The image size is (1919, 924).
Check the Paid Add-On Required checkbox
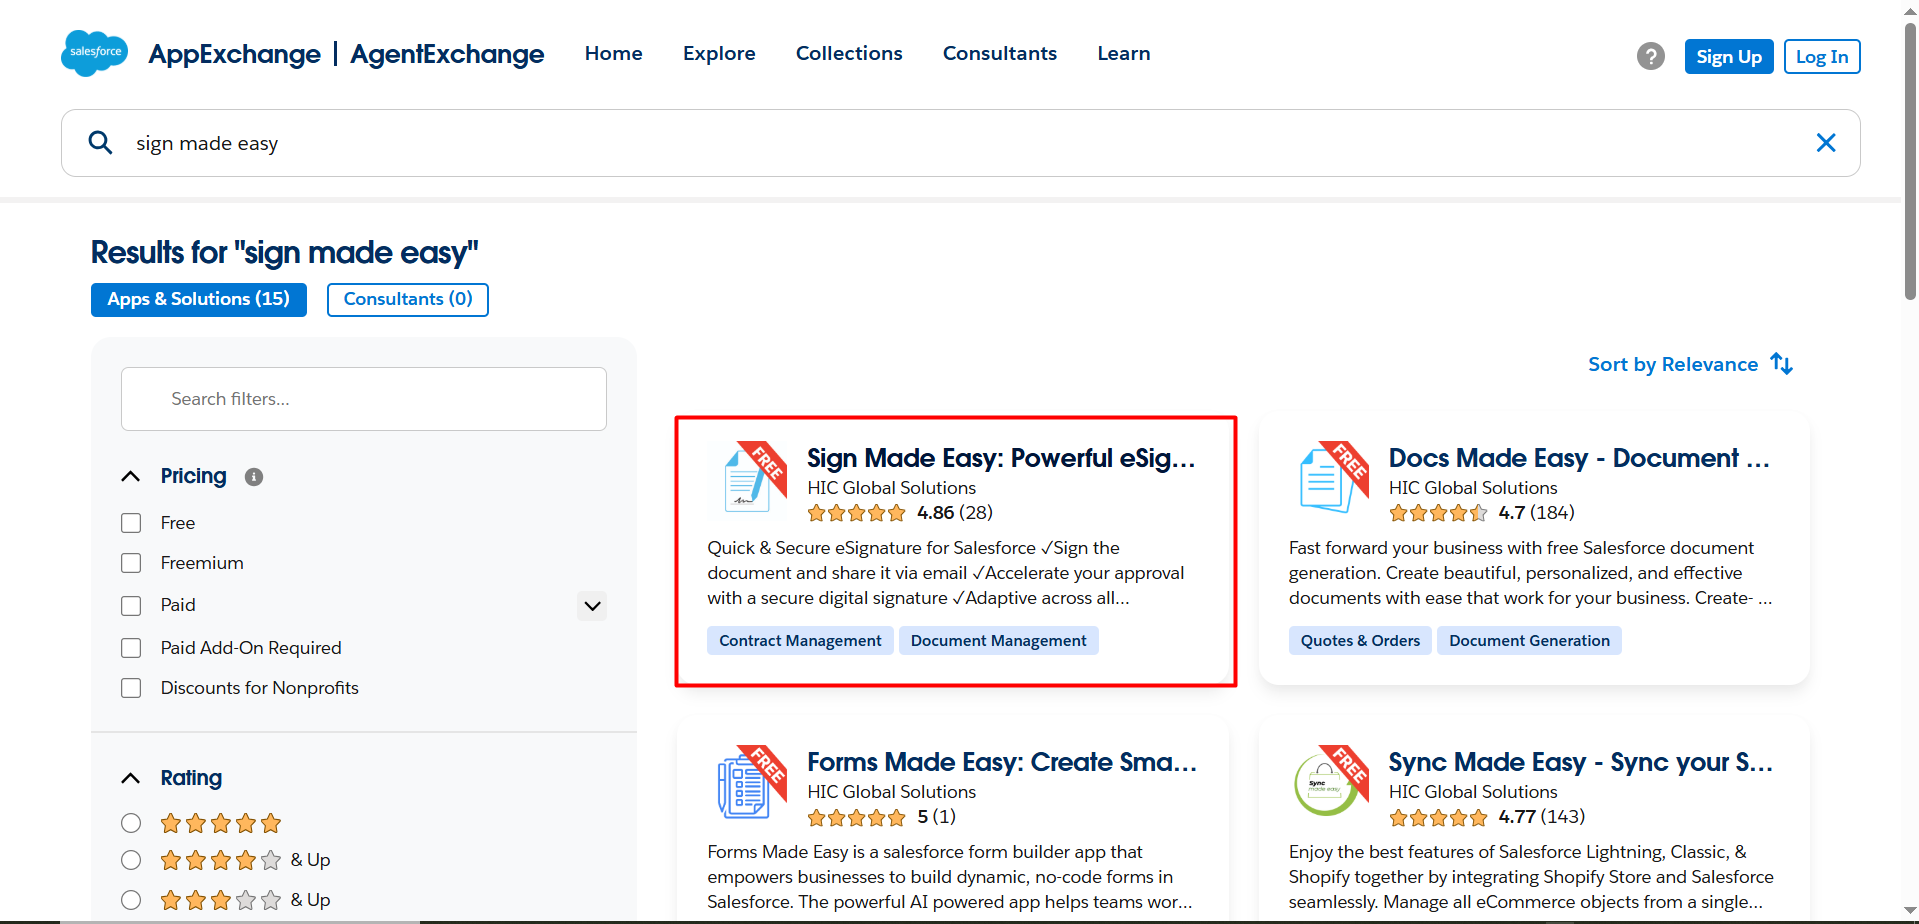[131, 648]
